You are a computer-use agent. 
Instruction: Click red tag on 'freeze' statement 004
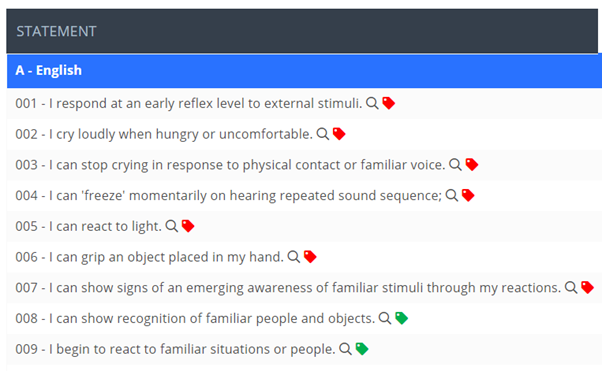[x=468, y=195]
